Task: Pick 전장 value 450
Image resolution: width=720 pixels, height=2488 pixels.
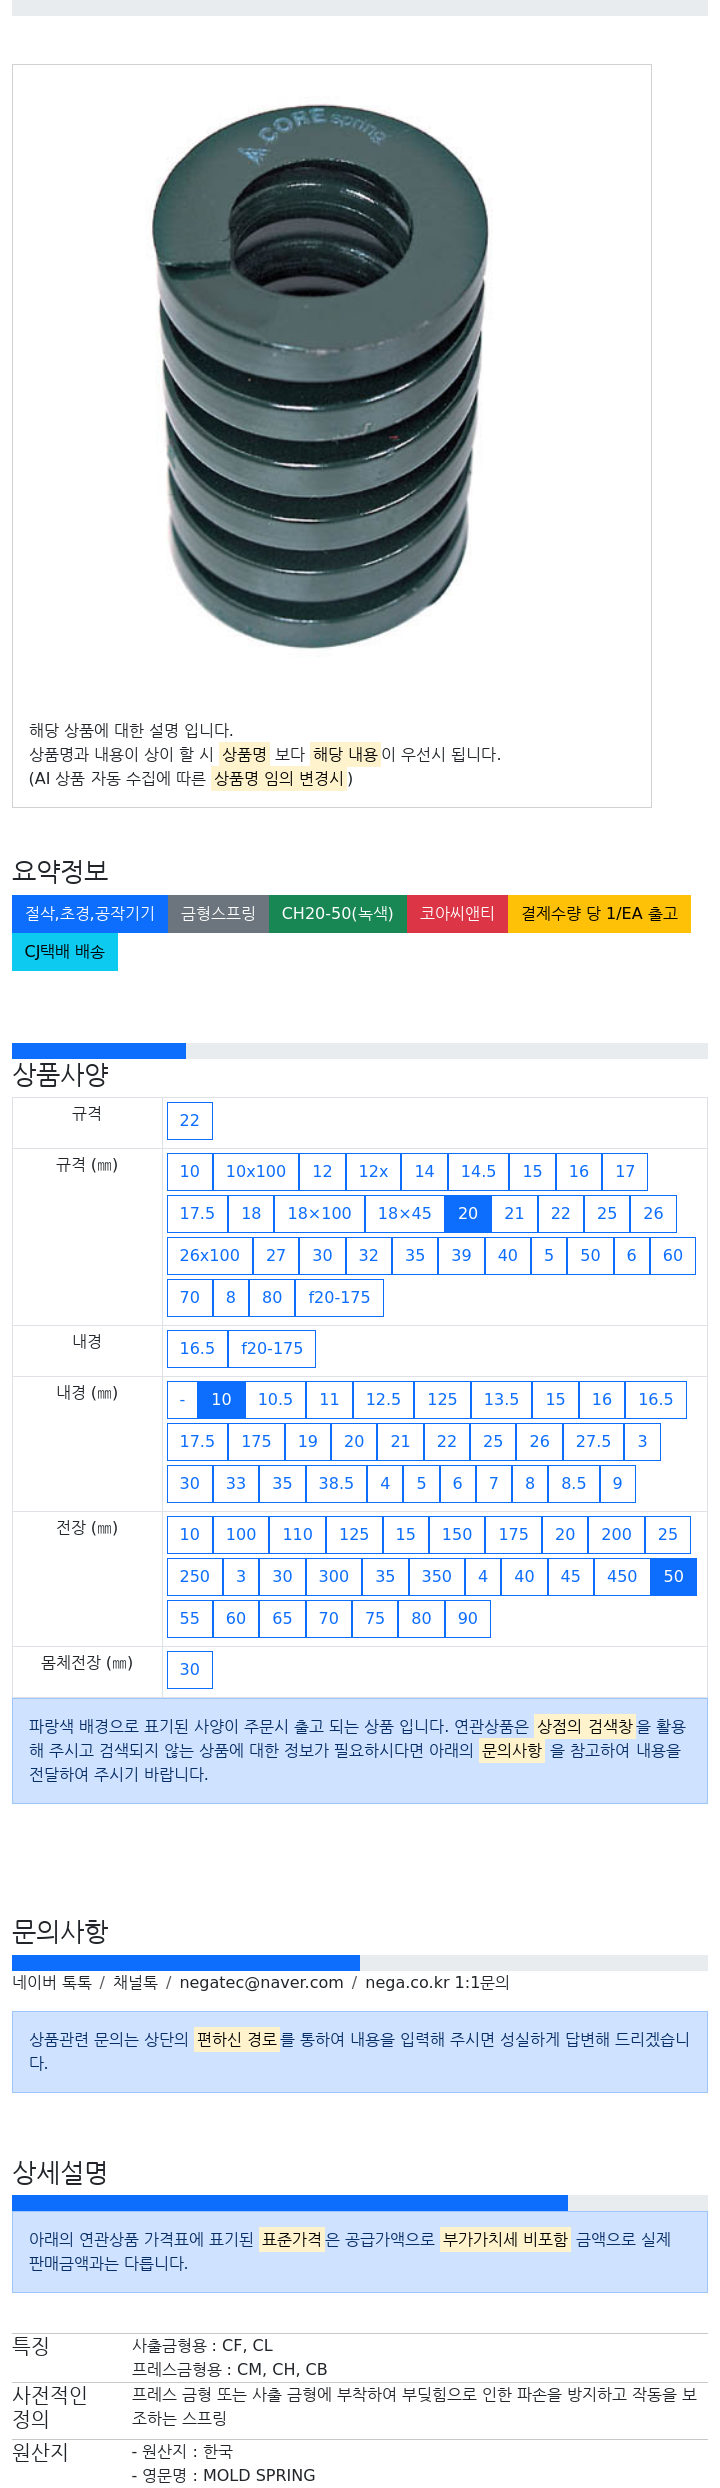Action: pyautogui.click(x=622, y=1577)
